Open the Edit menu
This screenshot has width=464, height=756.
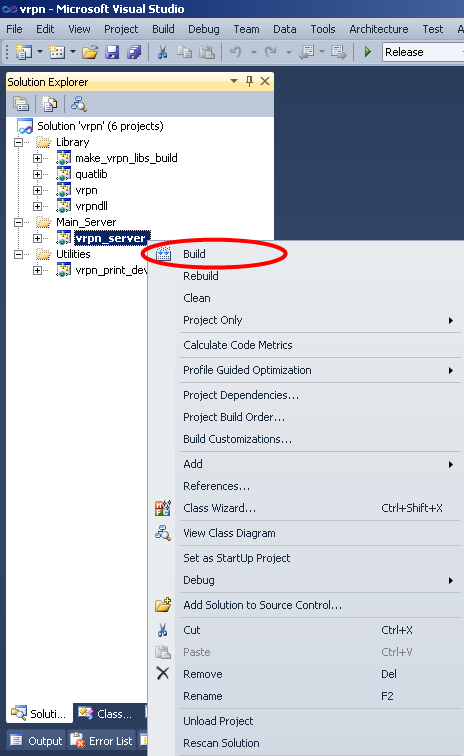pos(45,29)
